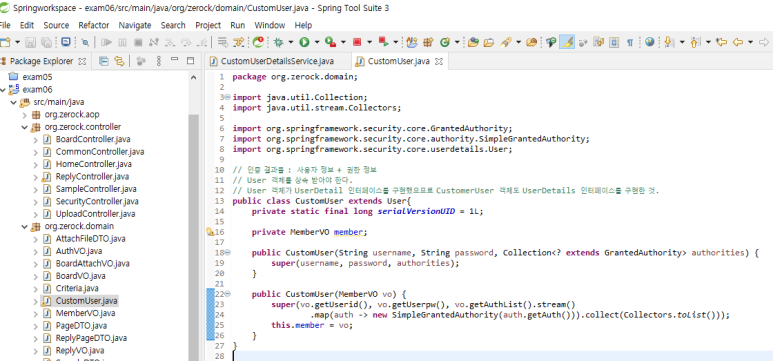773x361 pixels.
Task: Open the Source menu
Action: click(x=56, y=25)
